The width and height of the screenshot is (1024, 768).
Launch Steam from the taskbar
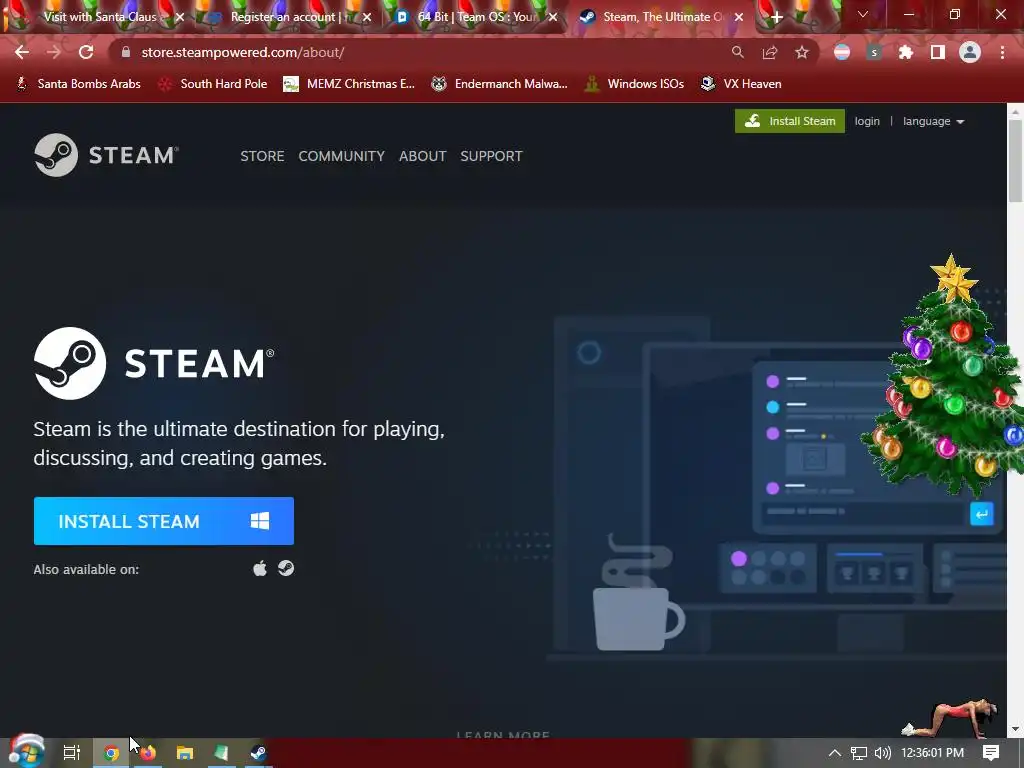click(x=258, y=753)
